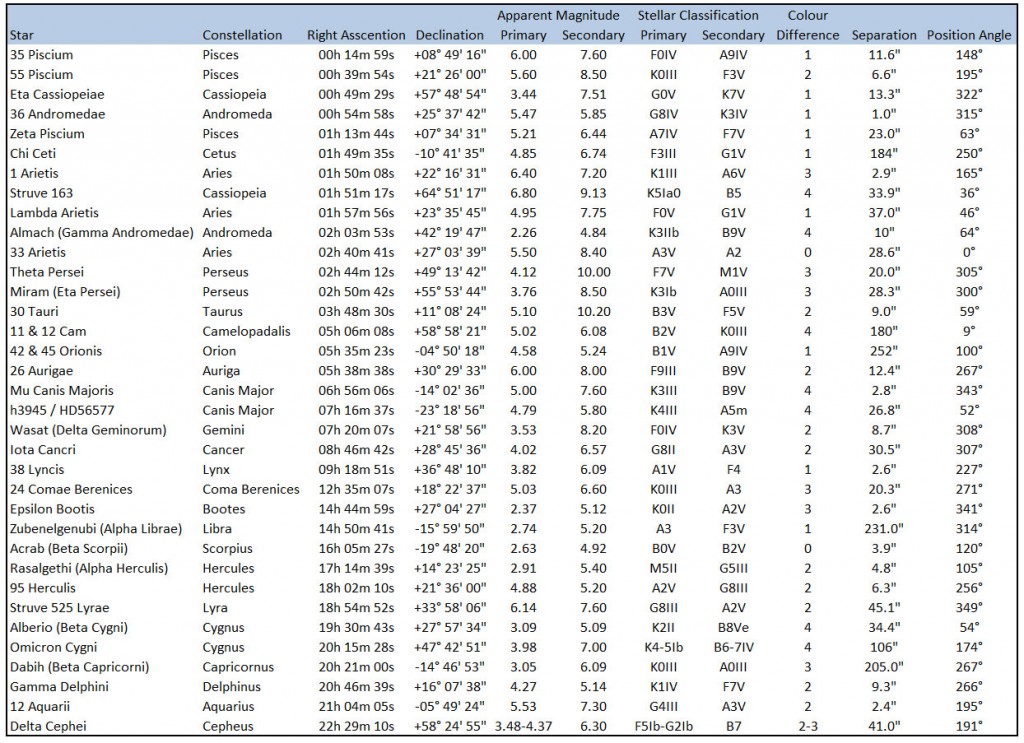
Task: Select the 'F5Ib-G2Ib' classification cell
Action: pos(664,727)
